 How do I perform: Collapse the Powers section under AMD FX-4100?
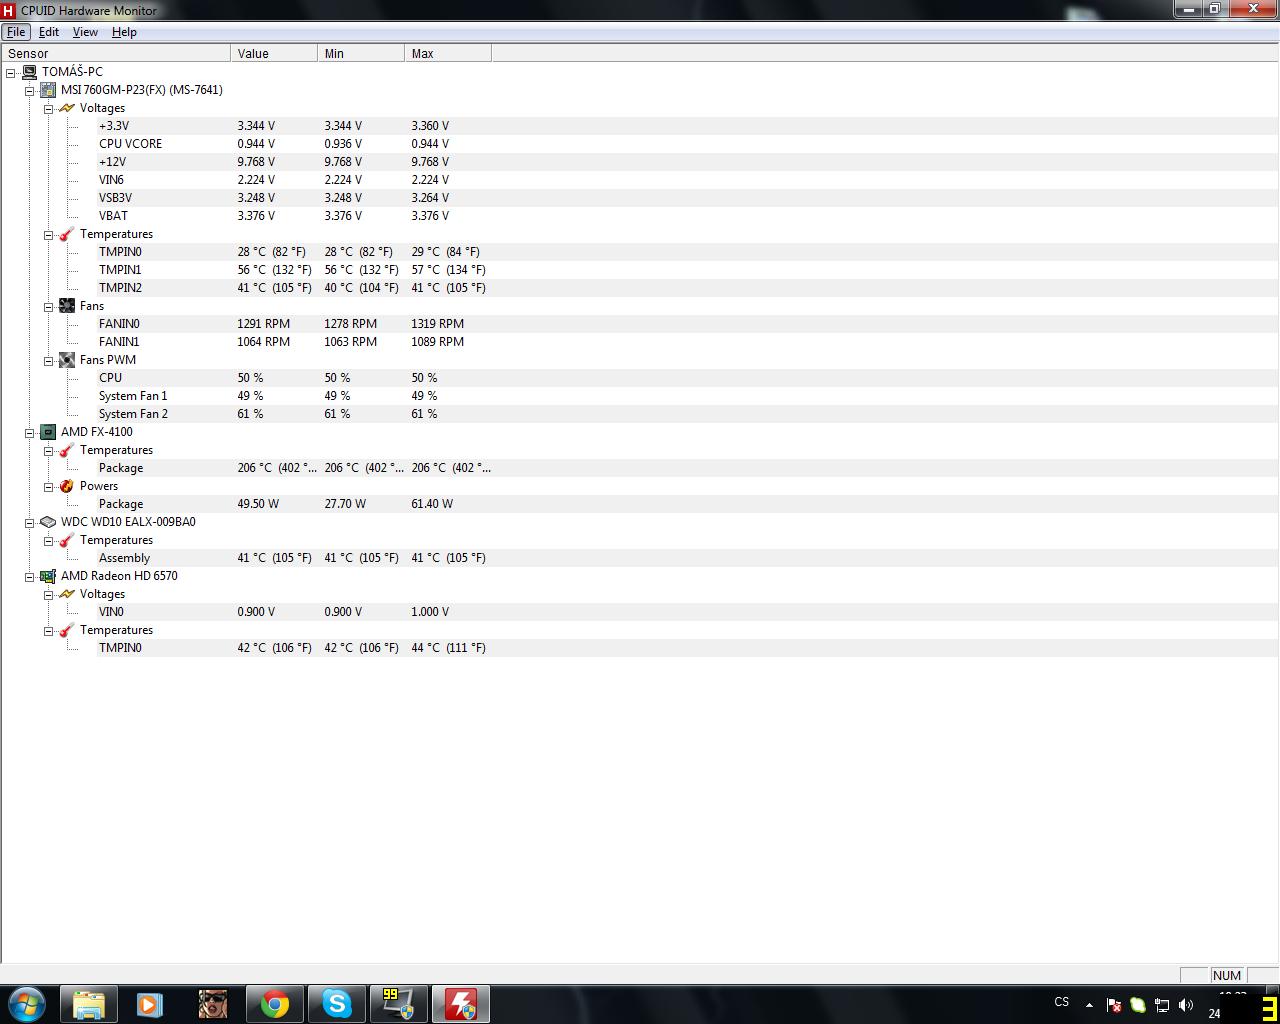pos(48,486)
